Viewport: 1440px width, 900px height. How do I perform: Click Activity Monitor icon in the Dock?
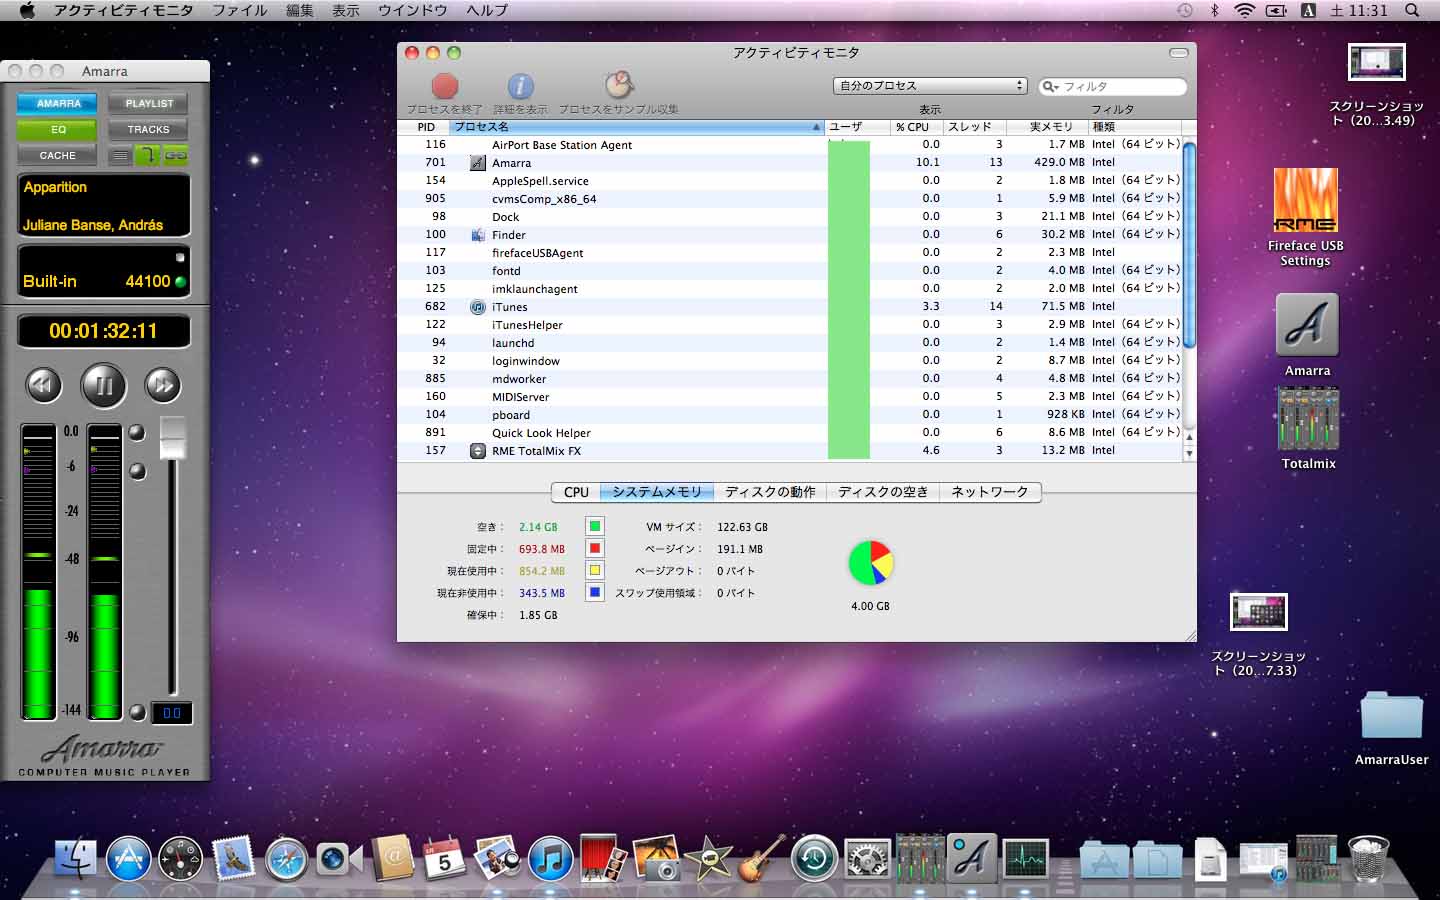pyautogui.click(x=1025, y=858)
